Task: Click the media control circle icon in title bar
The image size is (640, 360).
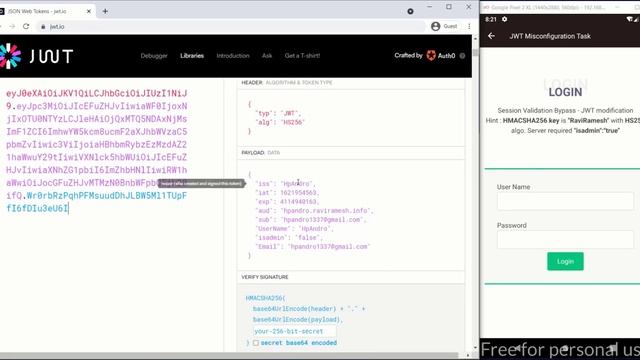Action: click(410, 11)
